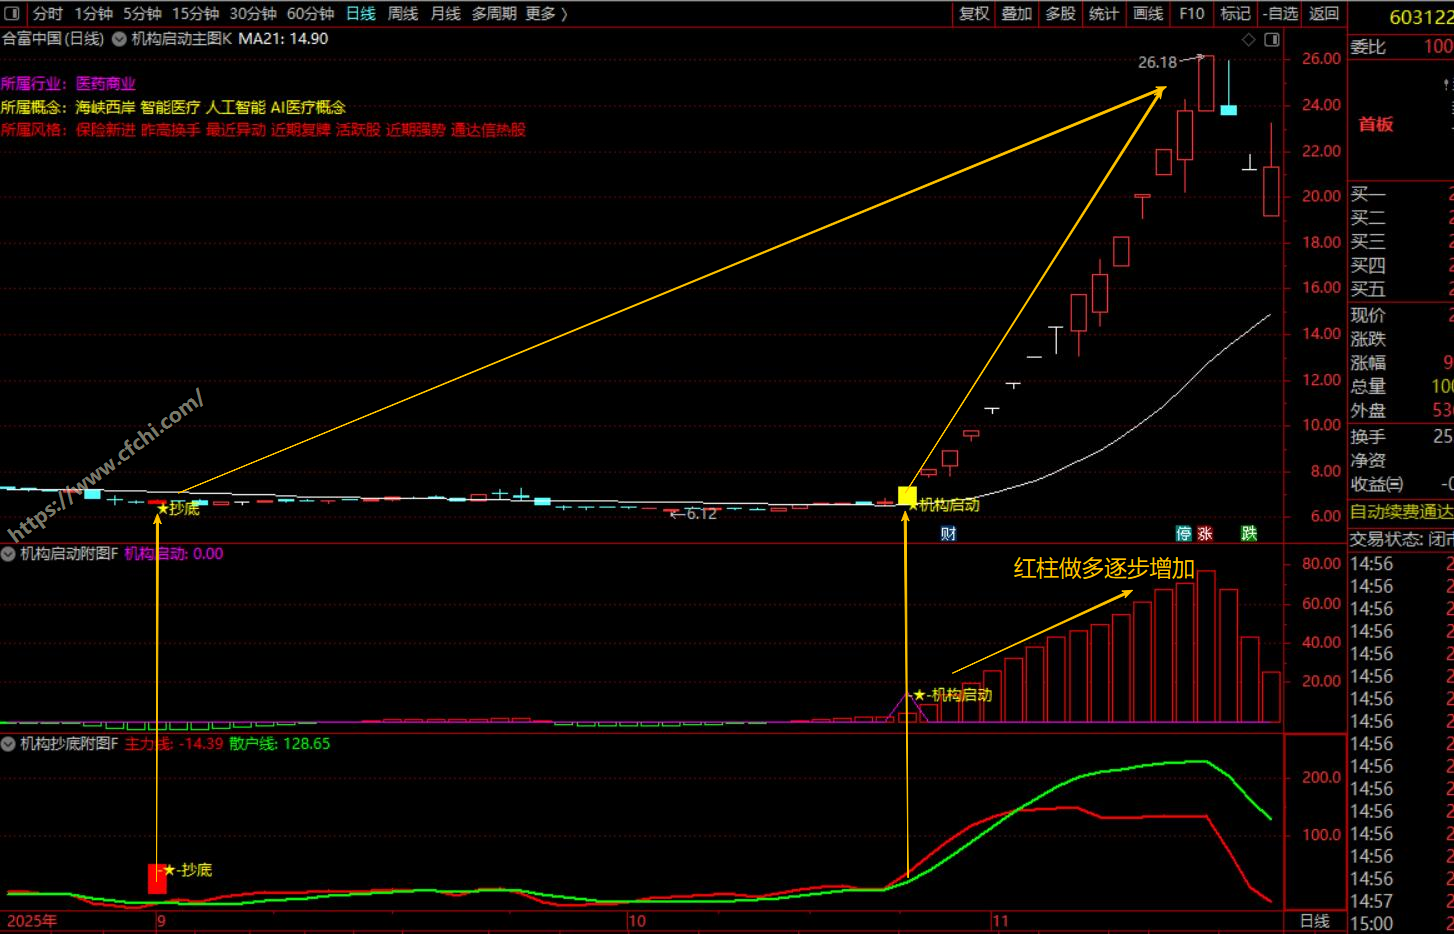Click the 15:00 trade time entry
This screenshot has width=1454, height=934.
[x=1371, y=924]
